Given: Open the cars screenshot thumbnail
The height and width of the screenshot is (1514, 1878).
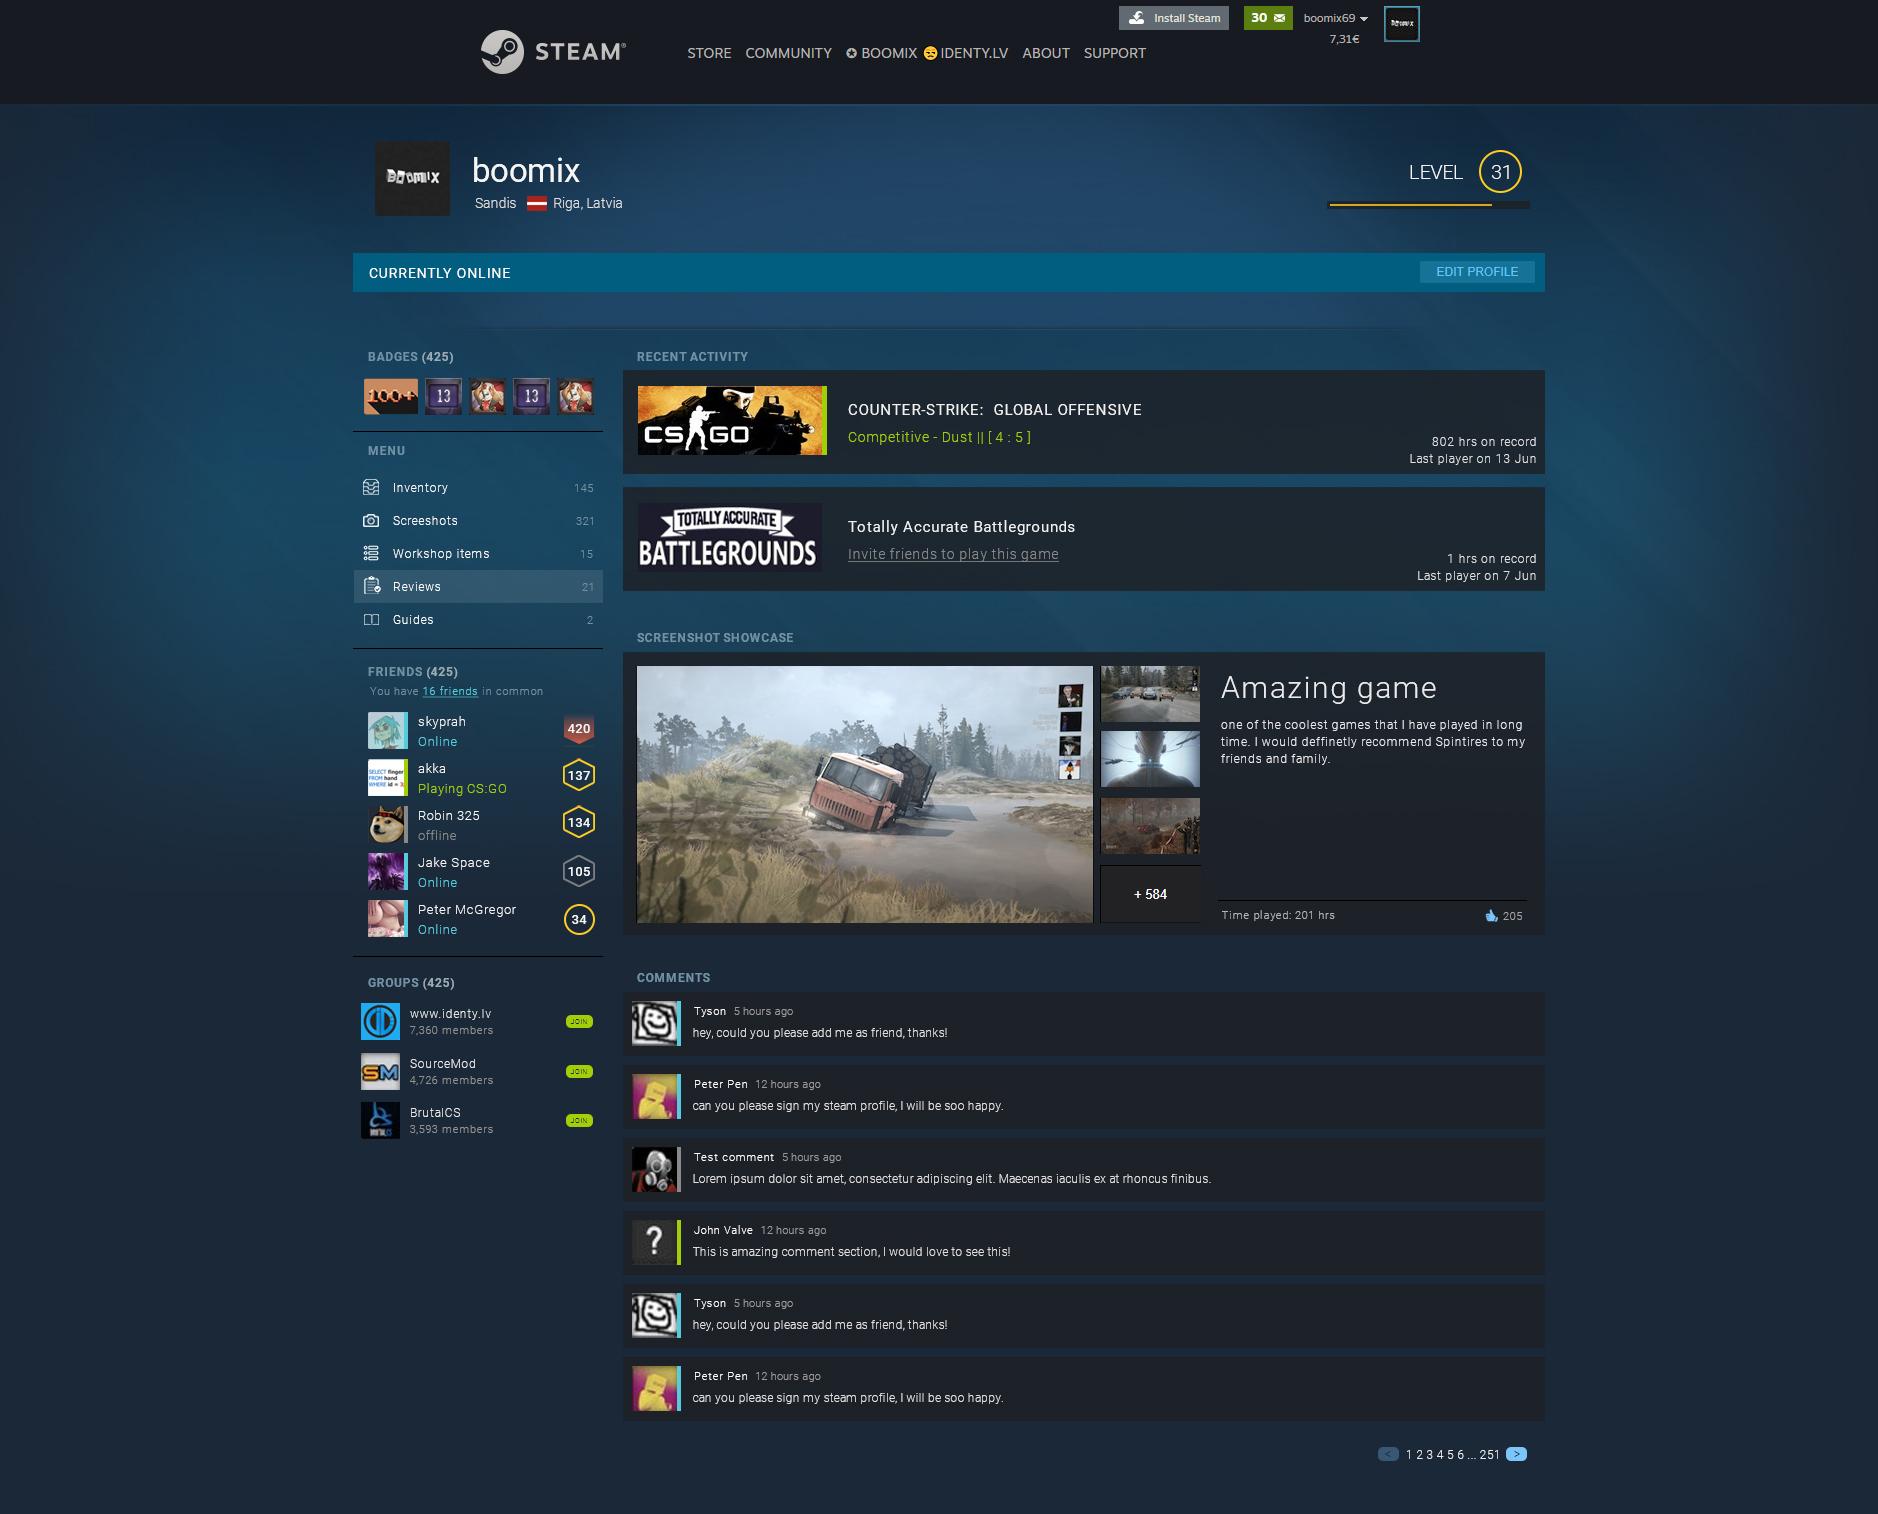Looking at the screenshot, I should point(1150,694).
